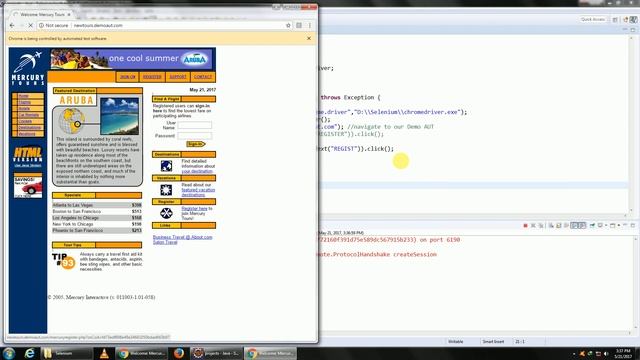Go to Flights in the left sidebar

[24, 102]
